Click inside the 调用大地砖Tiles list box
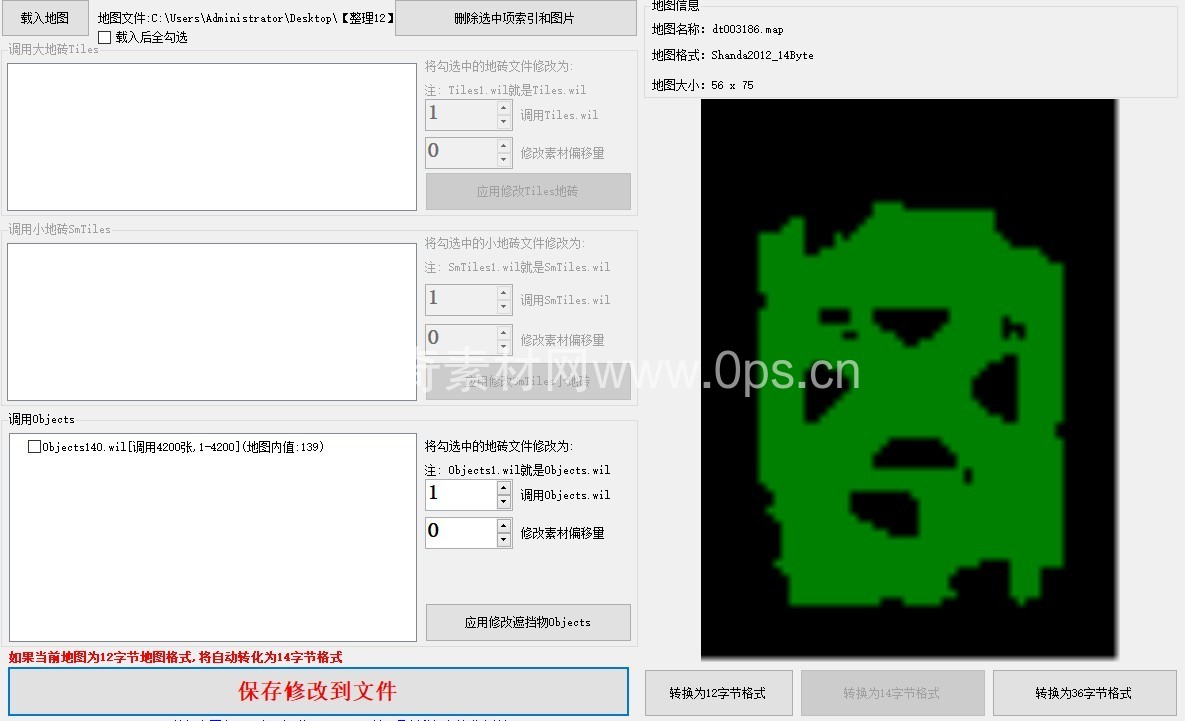 (211, 137)
